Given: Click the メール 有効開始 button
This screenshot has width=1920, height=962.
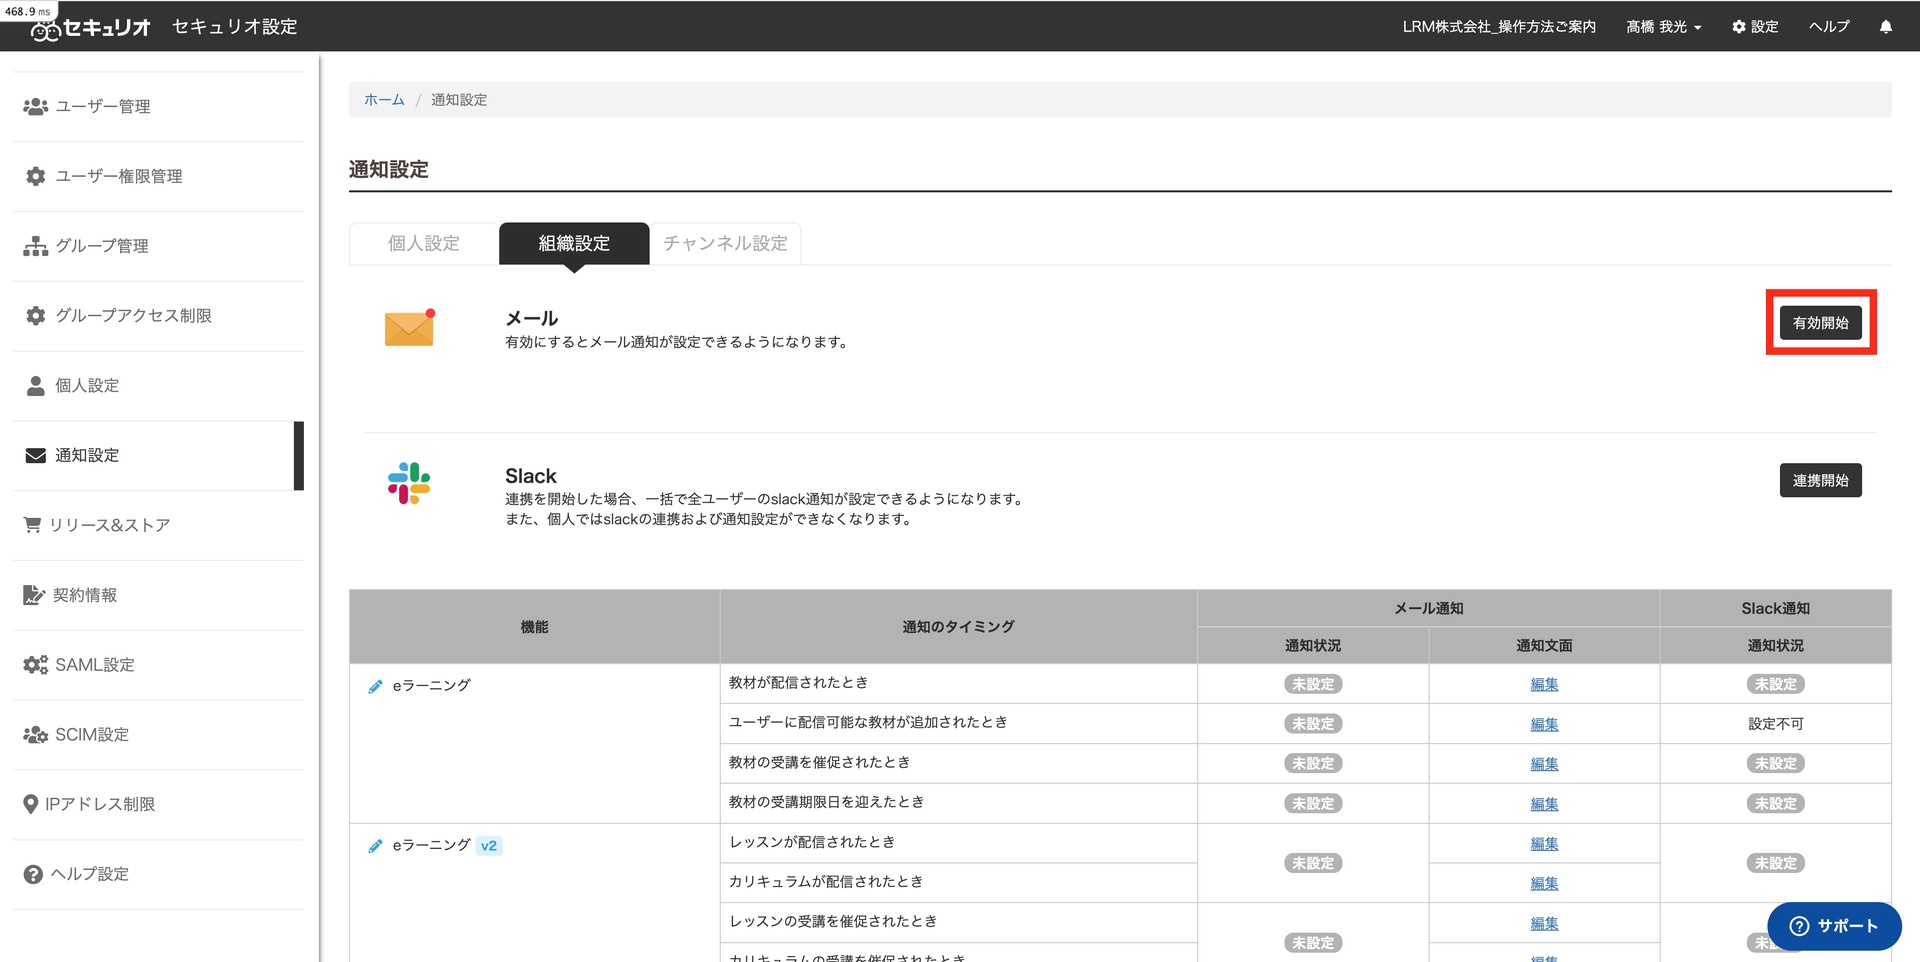Looking at the screenshot, I should [x=1820, y=323].
